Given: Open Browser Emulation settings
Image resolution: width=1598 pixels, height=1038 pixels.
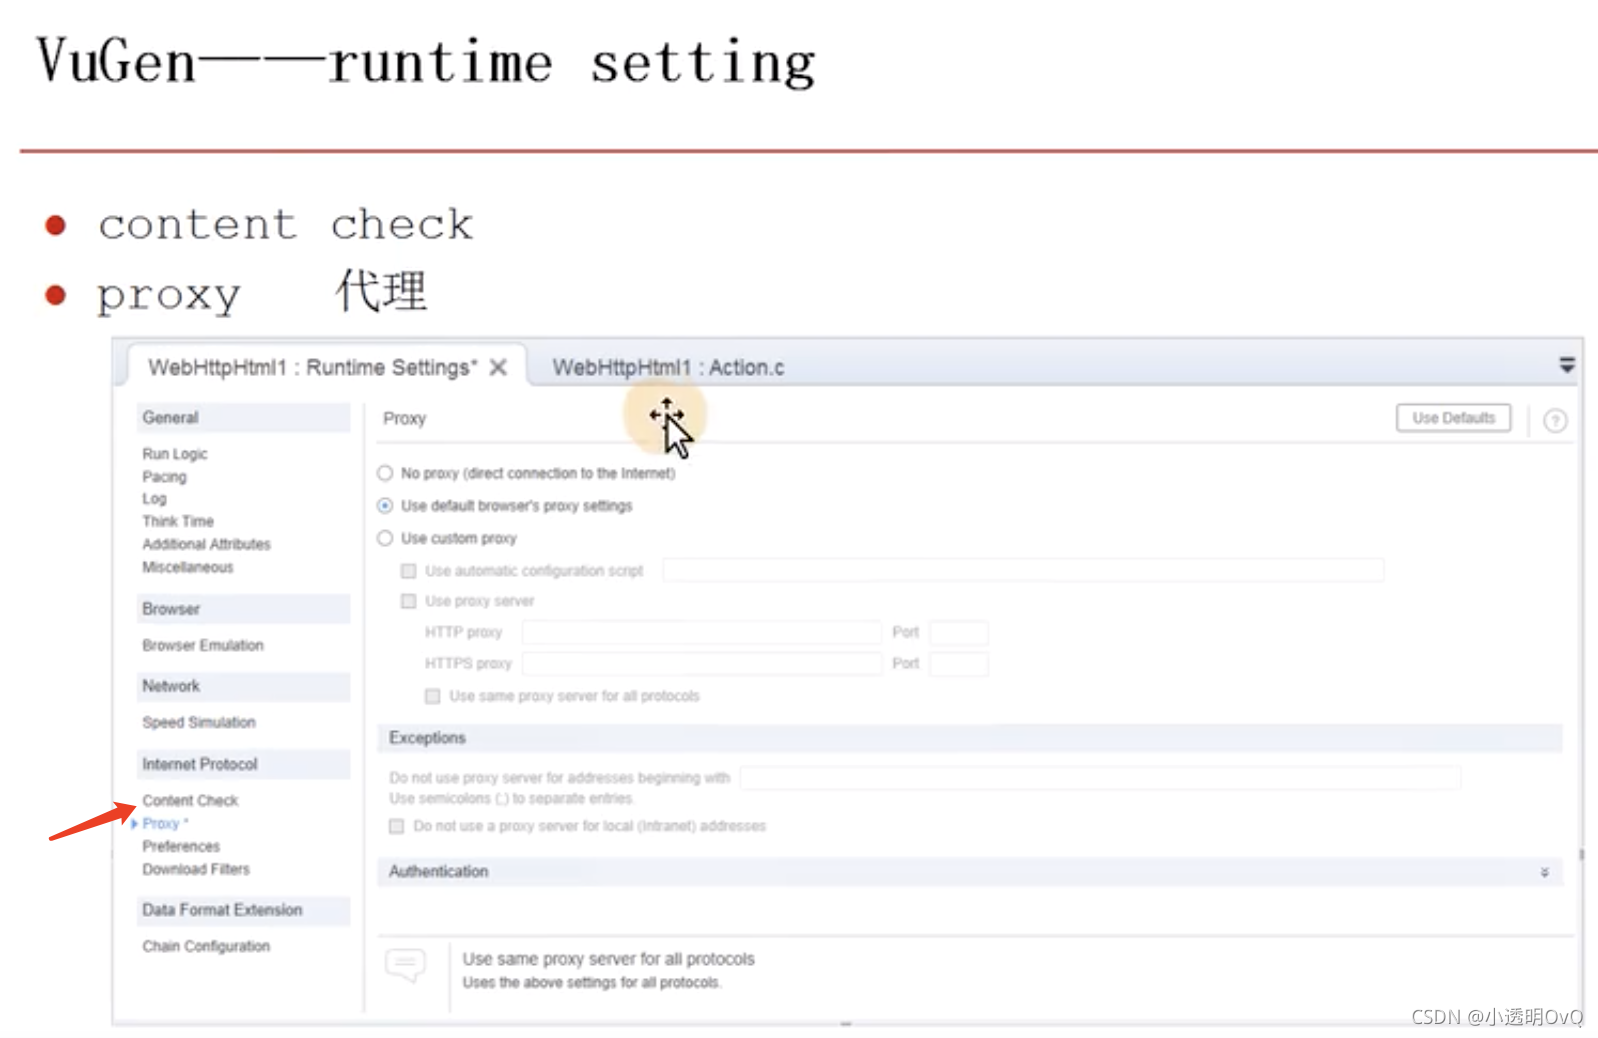Looking at the screenshot, I should (203, 645).
